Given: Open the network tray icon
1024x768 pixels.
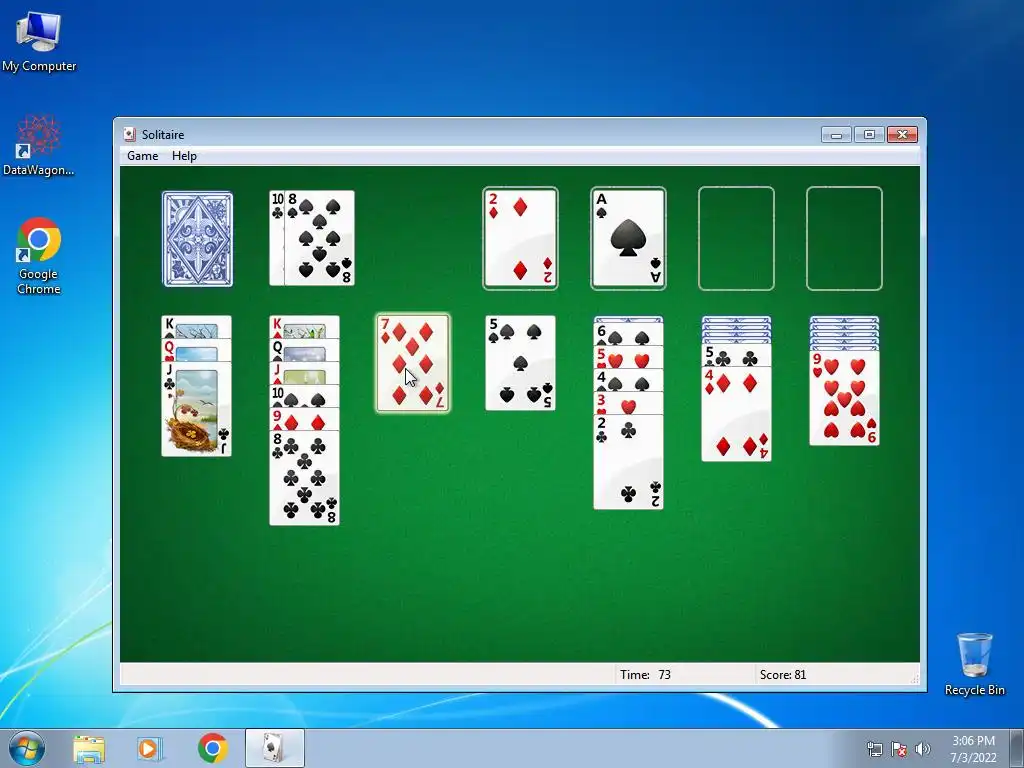Looking at the screenshot, I should pyautogui.click(x=874, y=749).
